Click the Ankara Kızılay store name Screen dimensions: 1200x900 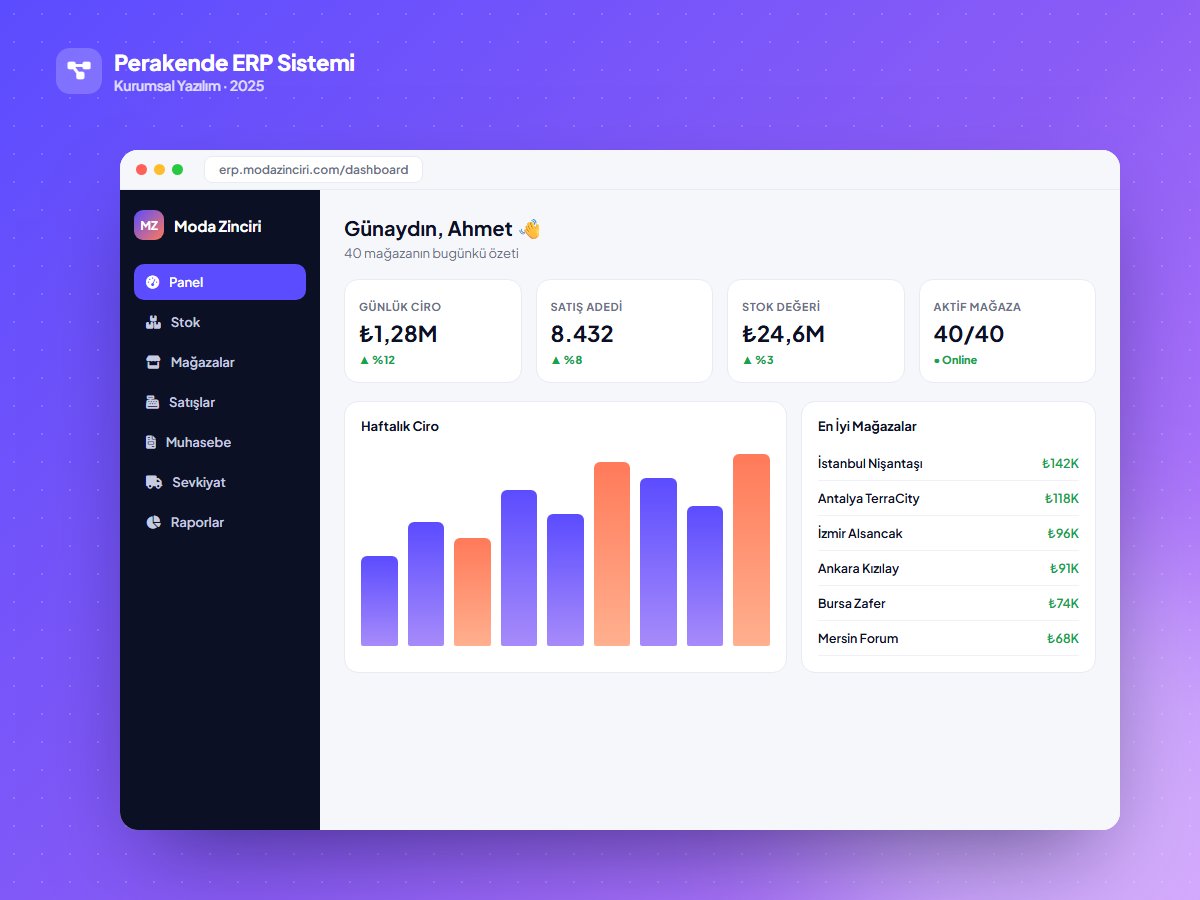[x=858, y=568]
